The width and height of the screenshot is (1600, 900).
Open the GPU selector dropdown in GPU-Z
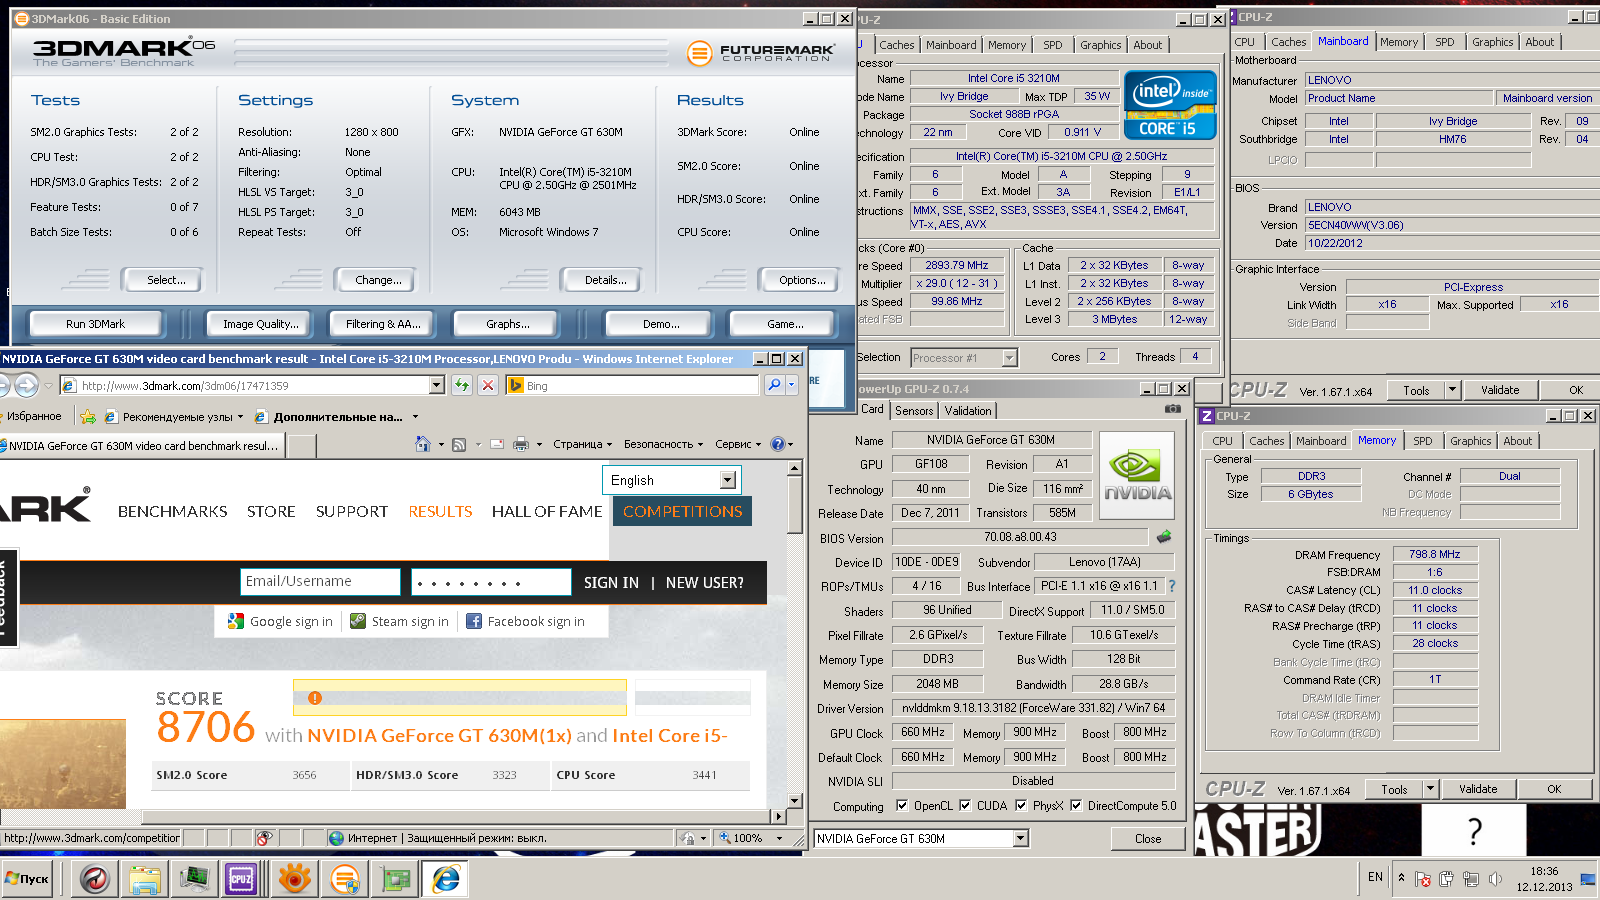[1020, 838]
